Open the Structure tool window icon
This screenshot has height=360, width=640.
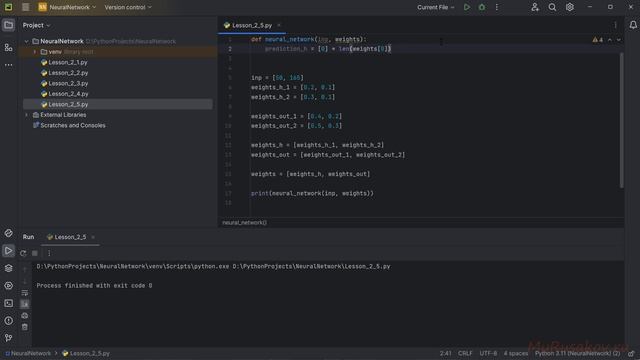[x=8, y=48]
